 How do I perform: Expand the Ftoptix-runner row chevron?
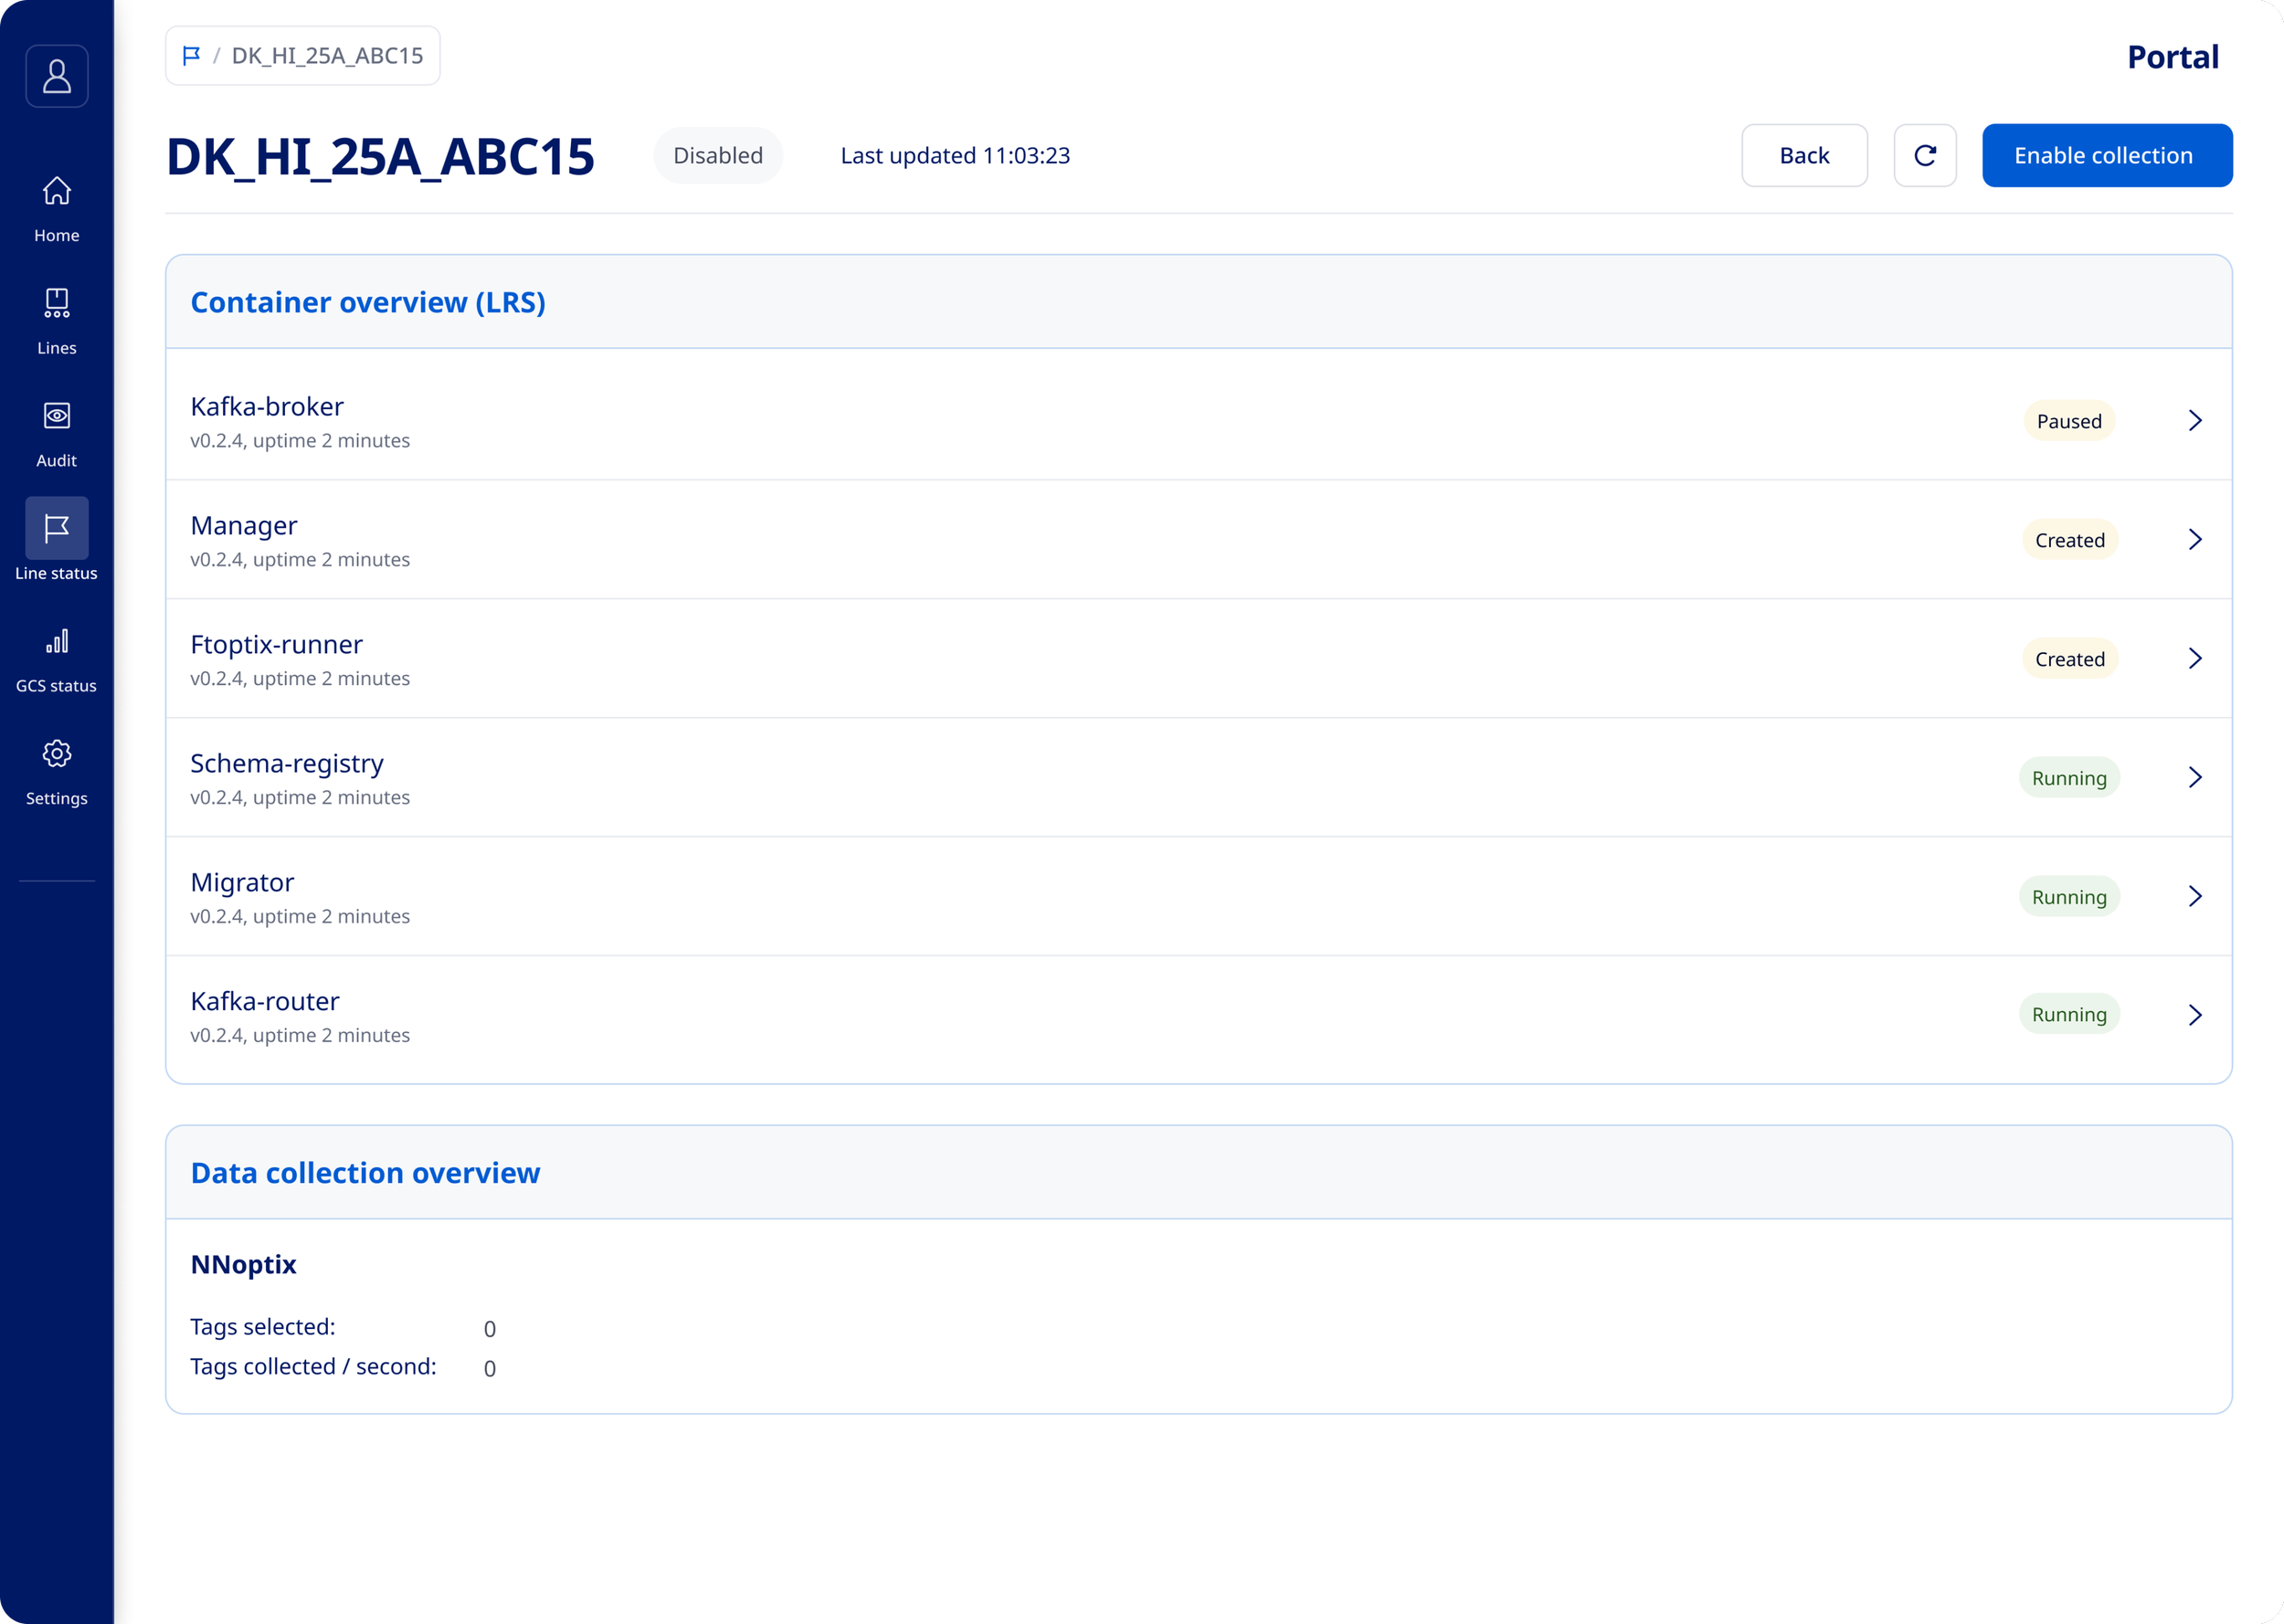(2195, 659)
